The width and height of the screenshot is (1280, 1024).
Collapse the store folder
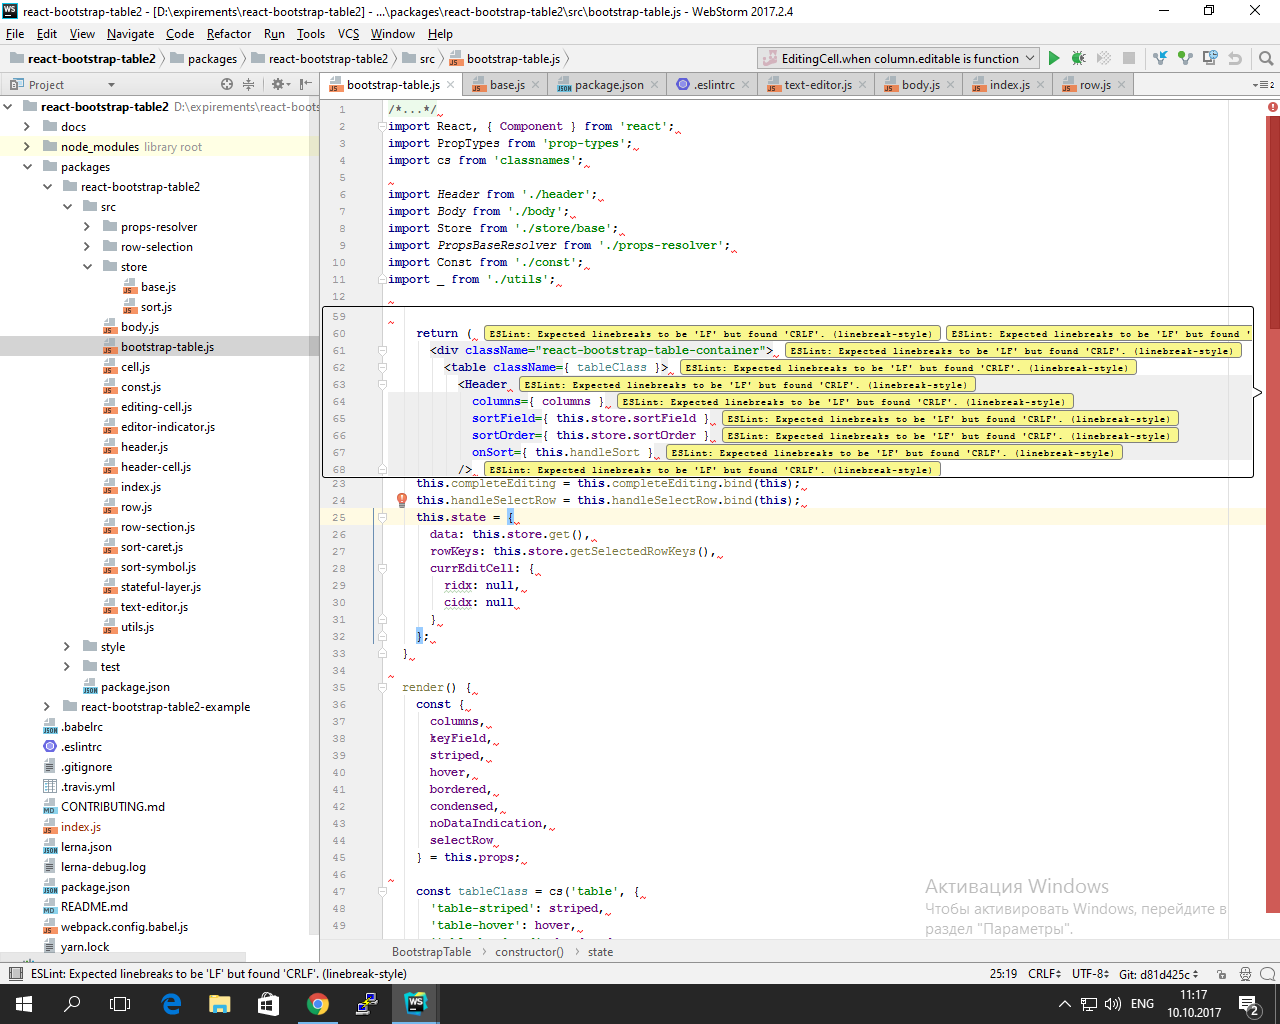(x=87, y=267)
